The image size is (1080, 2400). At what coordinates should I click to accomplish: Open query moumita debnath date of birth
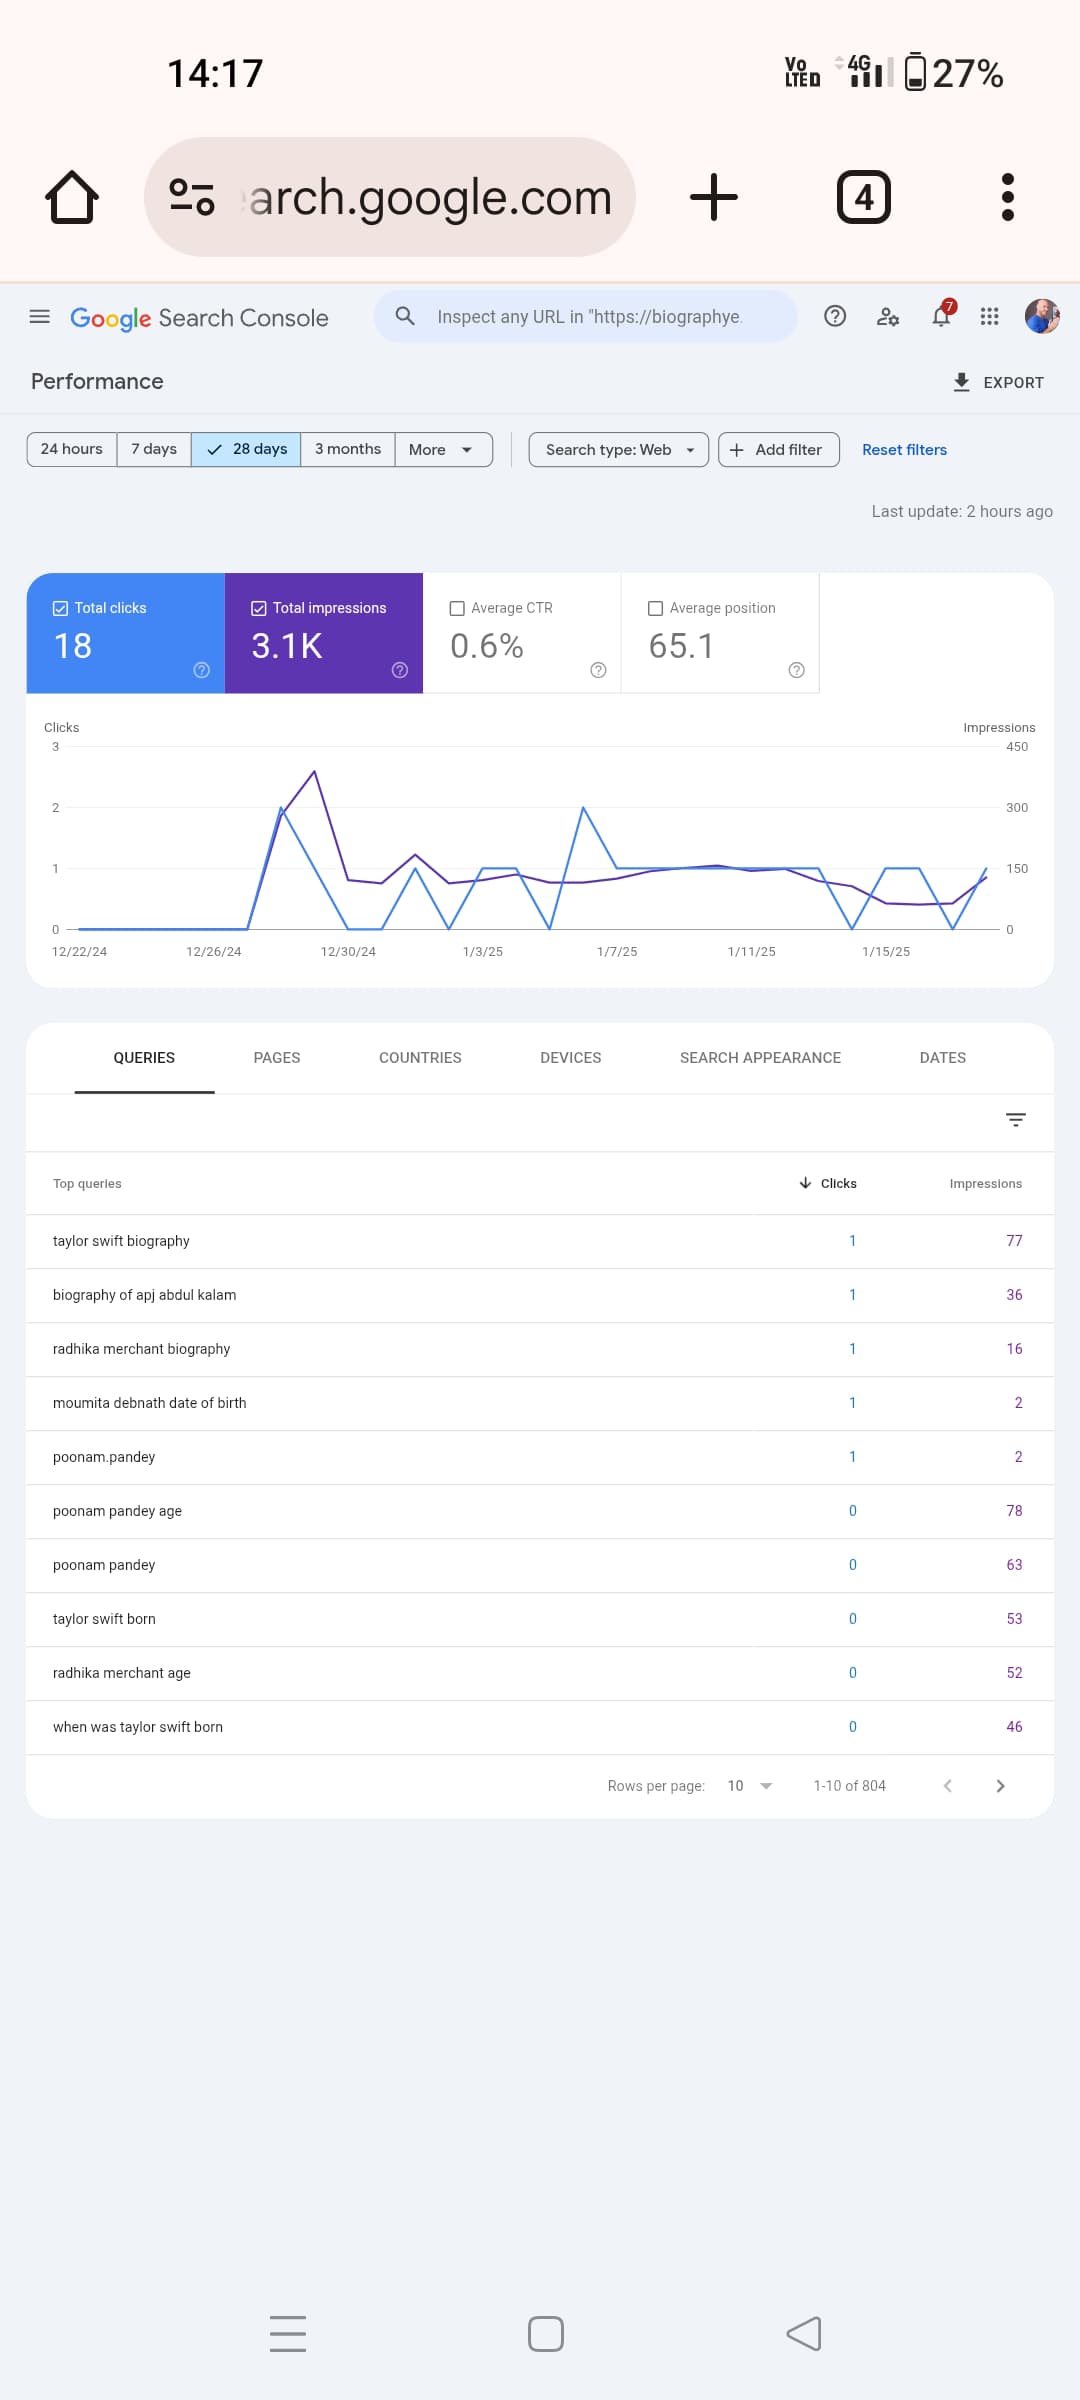coord(540,1403)
